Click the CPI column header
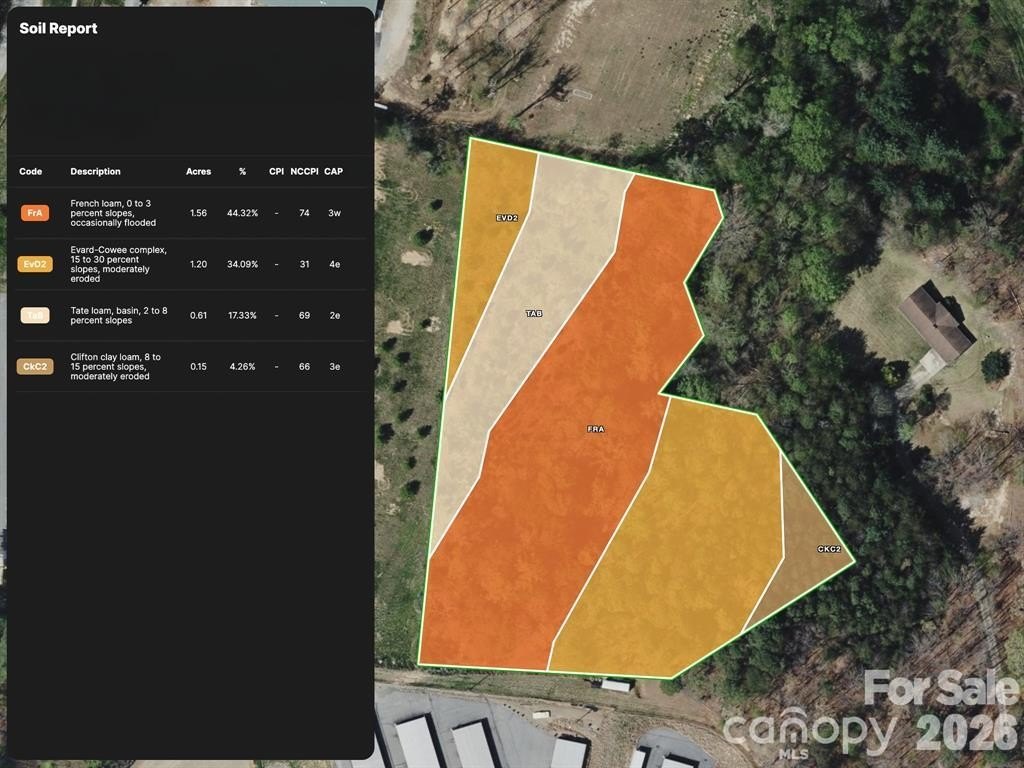Image resolution: width=1024 pixels, height=768 pixels. pos(276,171)
